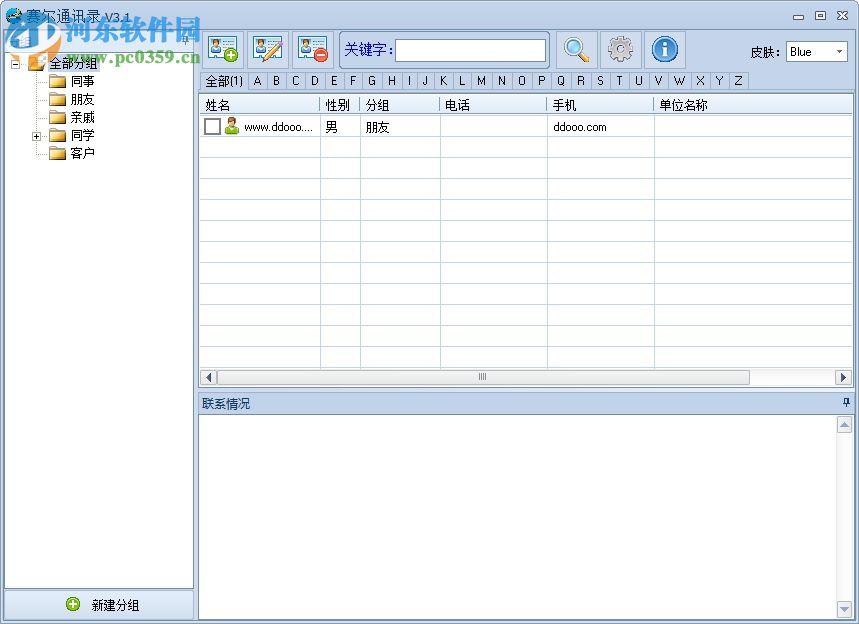Viewport: 859px width, 624px height.
Task: Click the horizontal scrollbar right arrow
Action: click(x=845, y=377)
